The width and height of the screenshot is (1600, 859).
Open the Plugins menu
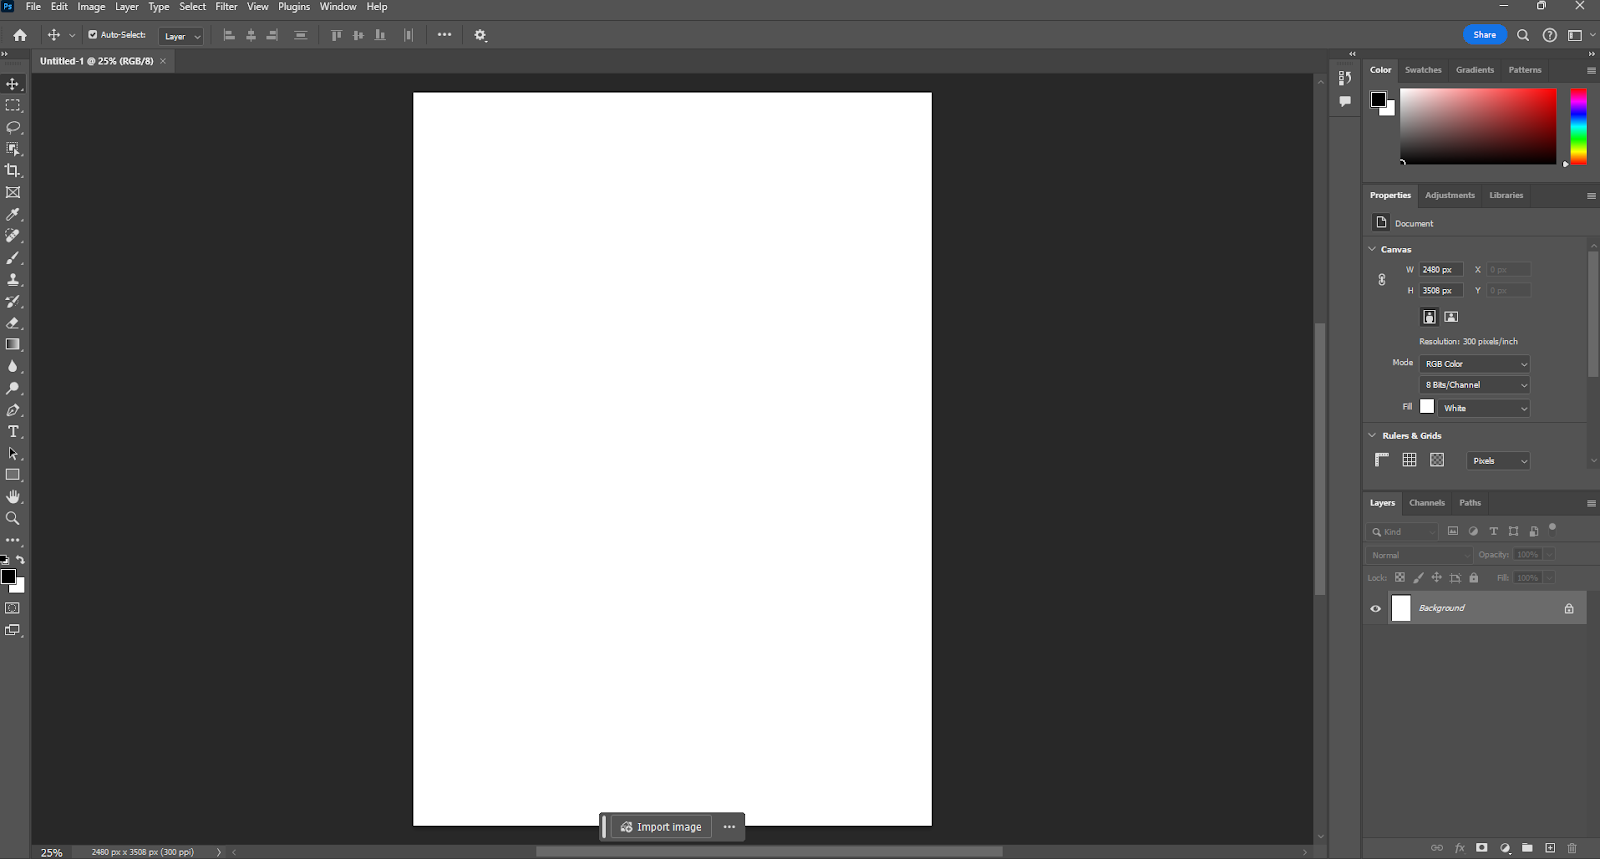point(294,7)
